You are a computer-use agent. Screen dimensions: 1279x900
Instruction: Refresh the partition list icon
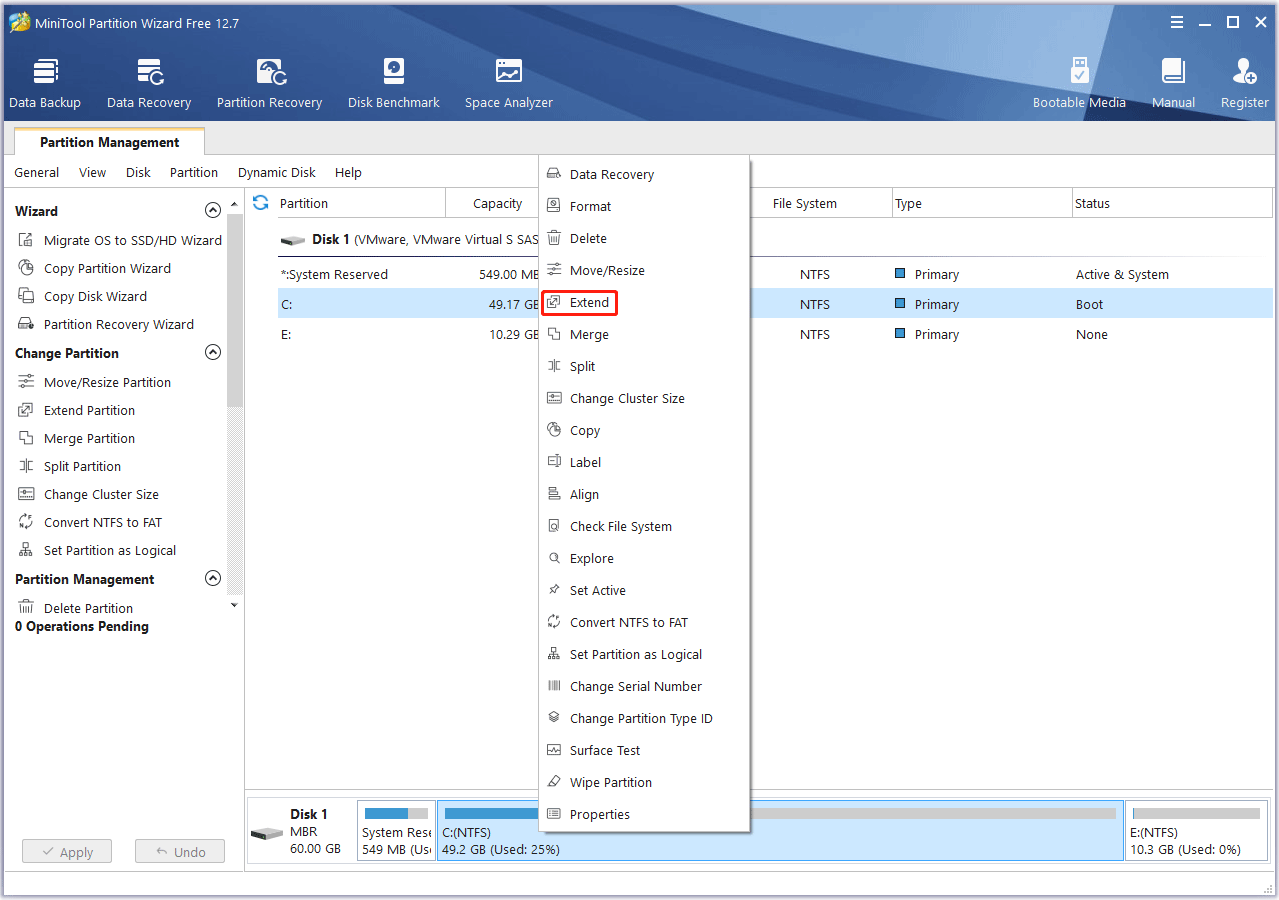[261, 203]
